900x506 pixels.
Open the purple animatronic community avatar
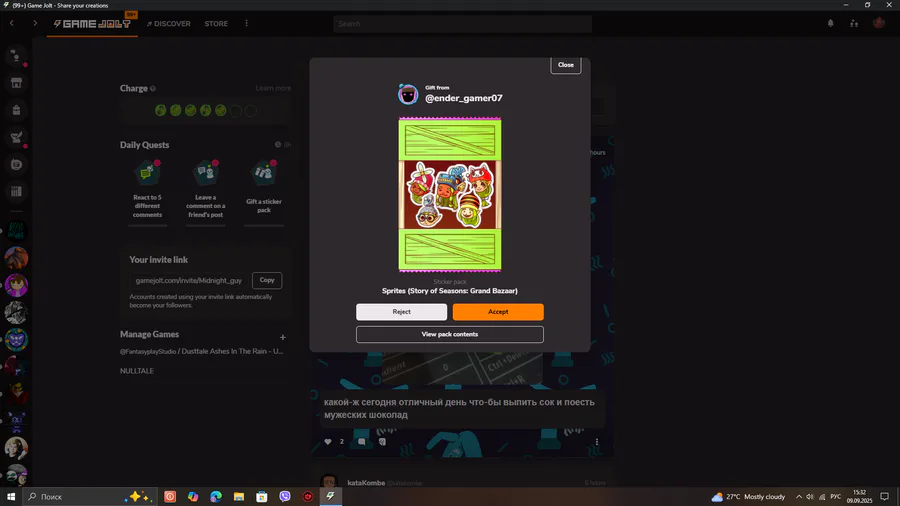(16, 421)
